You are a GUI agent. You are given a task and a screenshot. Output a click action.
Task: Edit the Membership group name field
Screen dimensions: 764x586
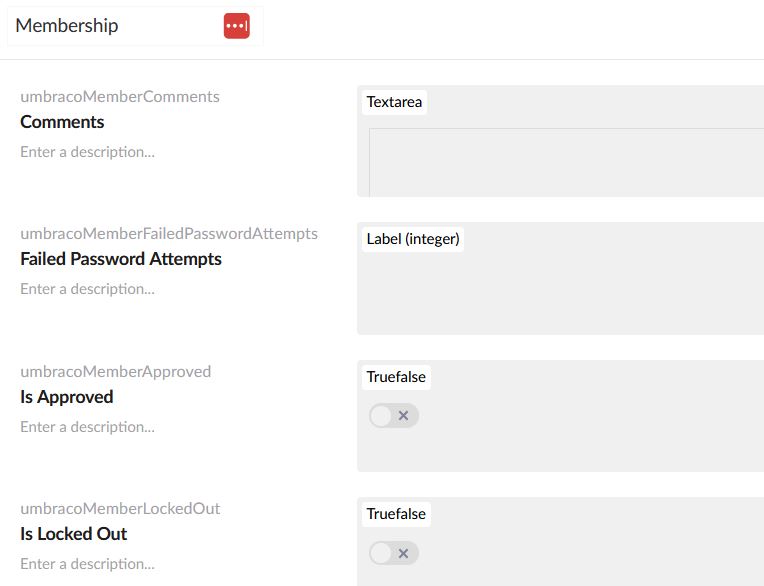coord(110,26)
